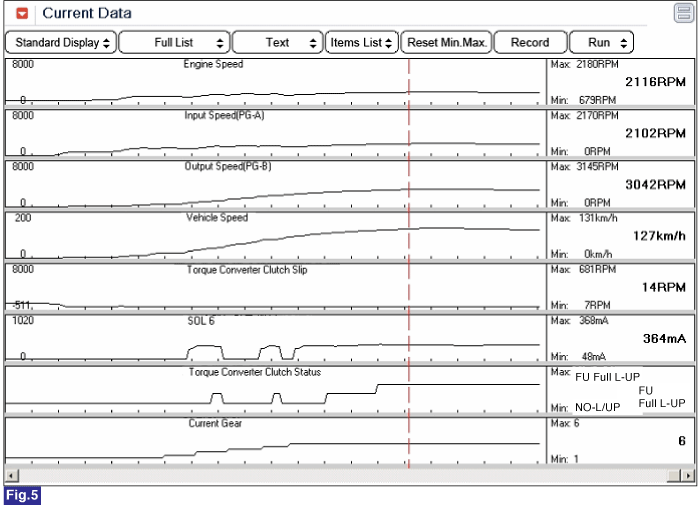Click the scrollbar thumb near the right end
Image resolution: width=700 pixels, height=505 pixels.
[675, 476]
